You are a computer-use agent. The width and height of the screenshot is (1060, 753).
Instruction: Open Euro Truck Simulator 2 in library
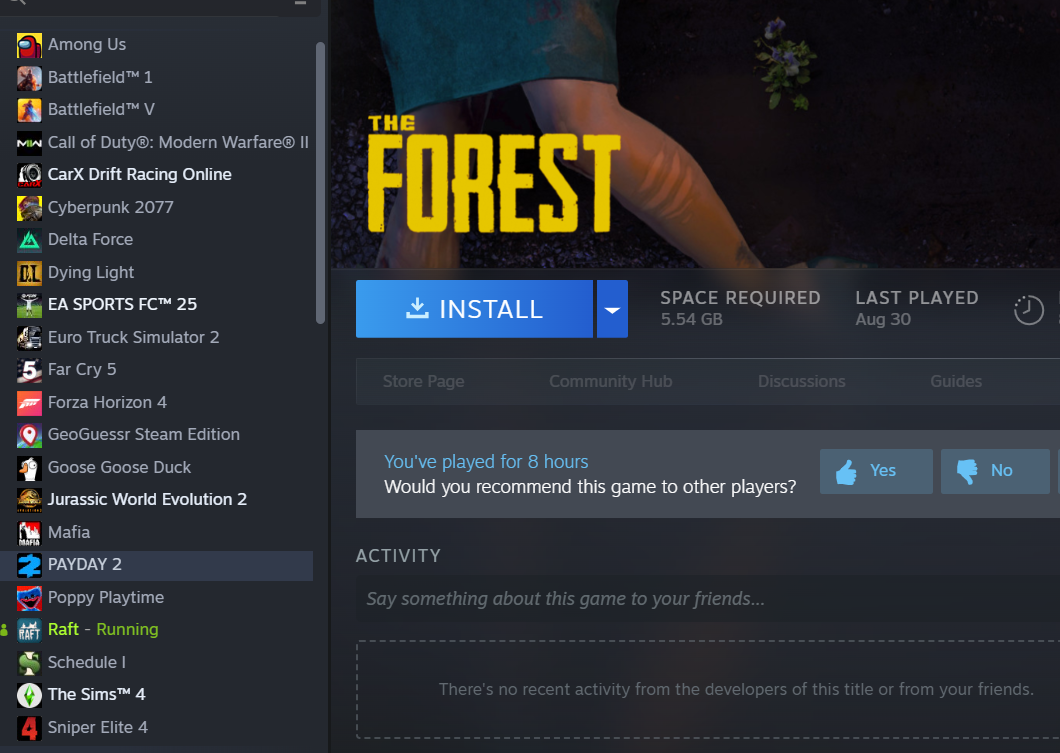point(156,337)
